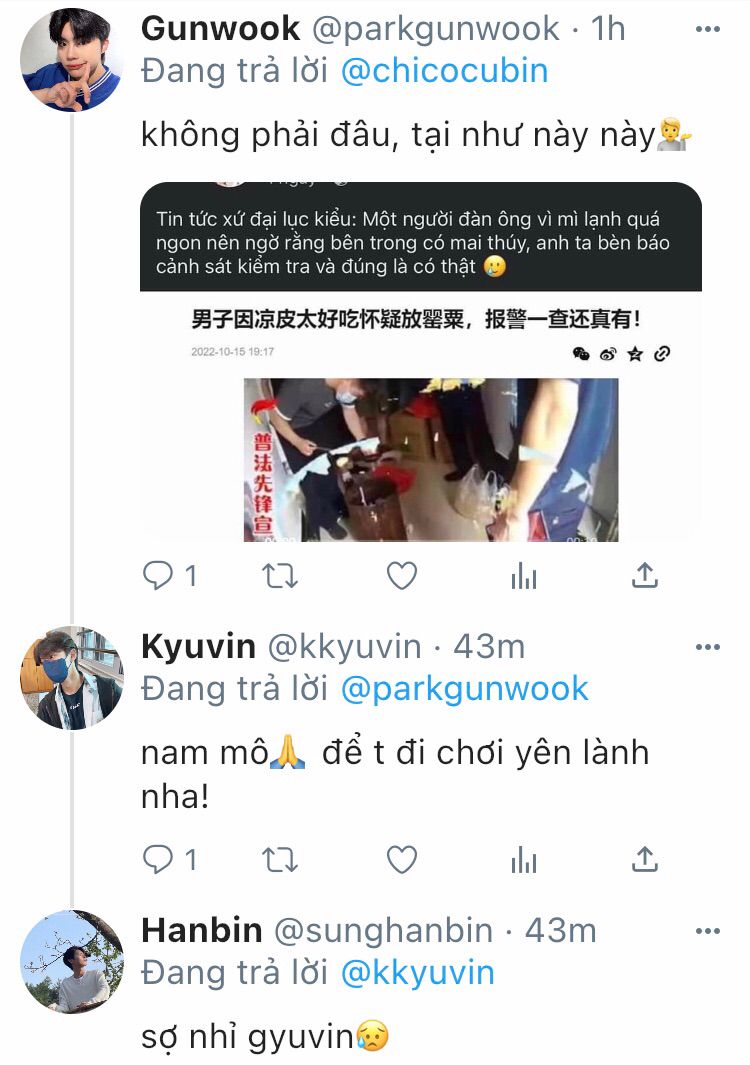Open the attached news screenshot image
Screen dimensions: 750x1065
tap(421, 362)
